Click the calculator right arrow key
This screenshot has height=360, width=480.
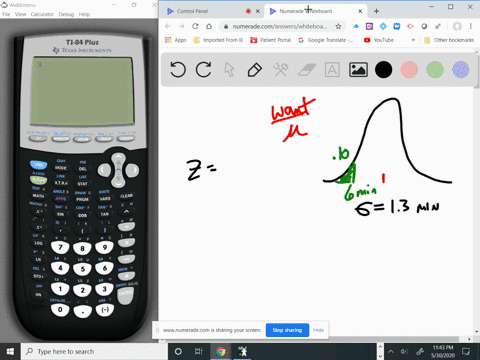[133, 170]
